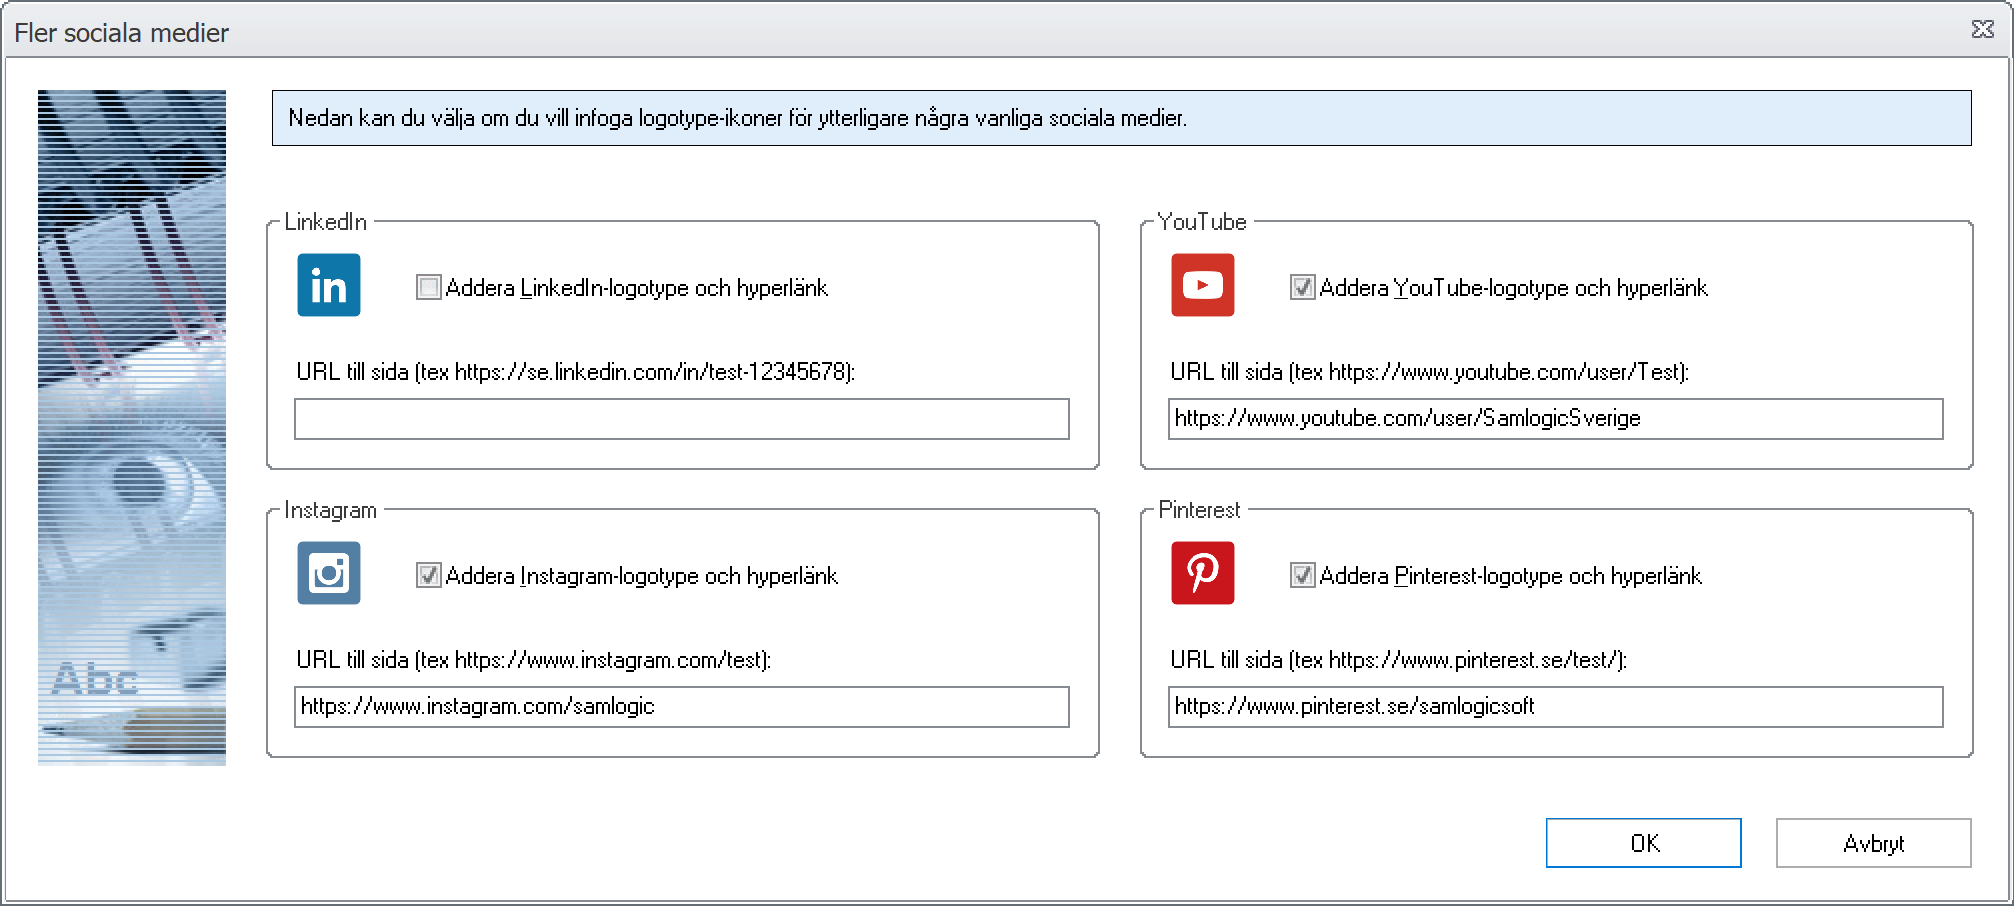Click the YouTube logo icon

pyautogui.click(x=1203, y=285)
